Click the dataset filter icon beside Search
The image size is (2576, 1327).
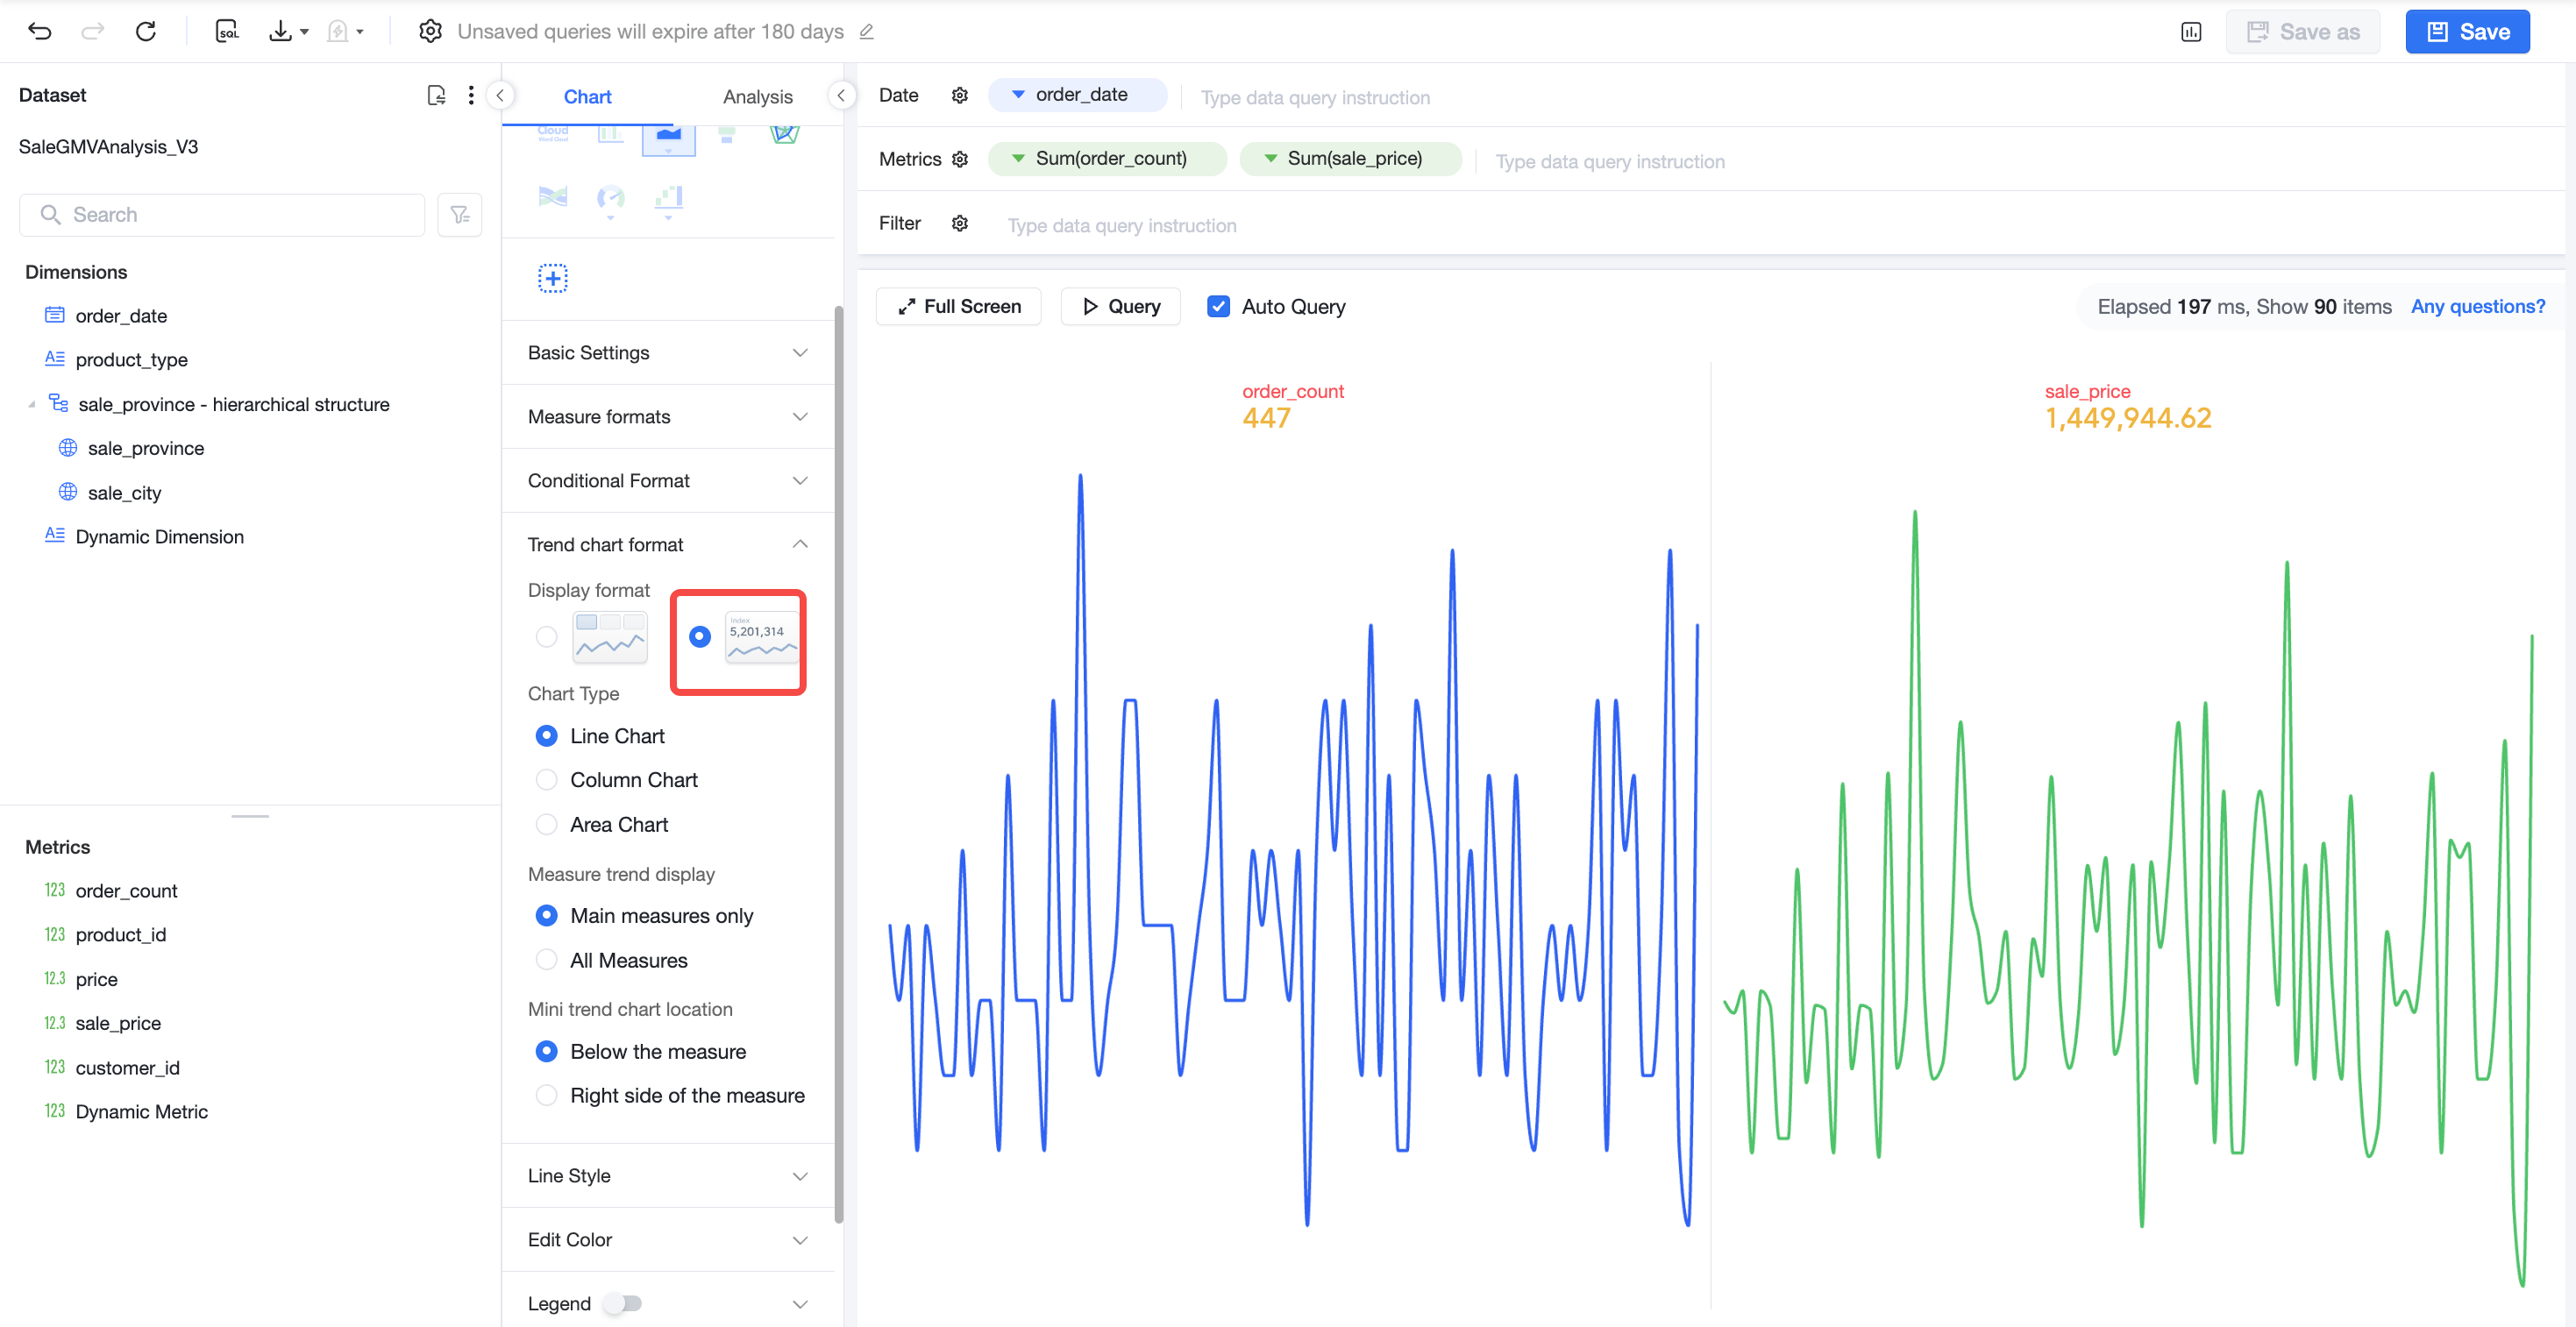(460, 215)
